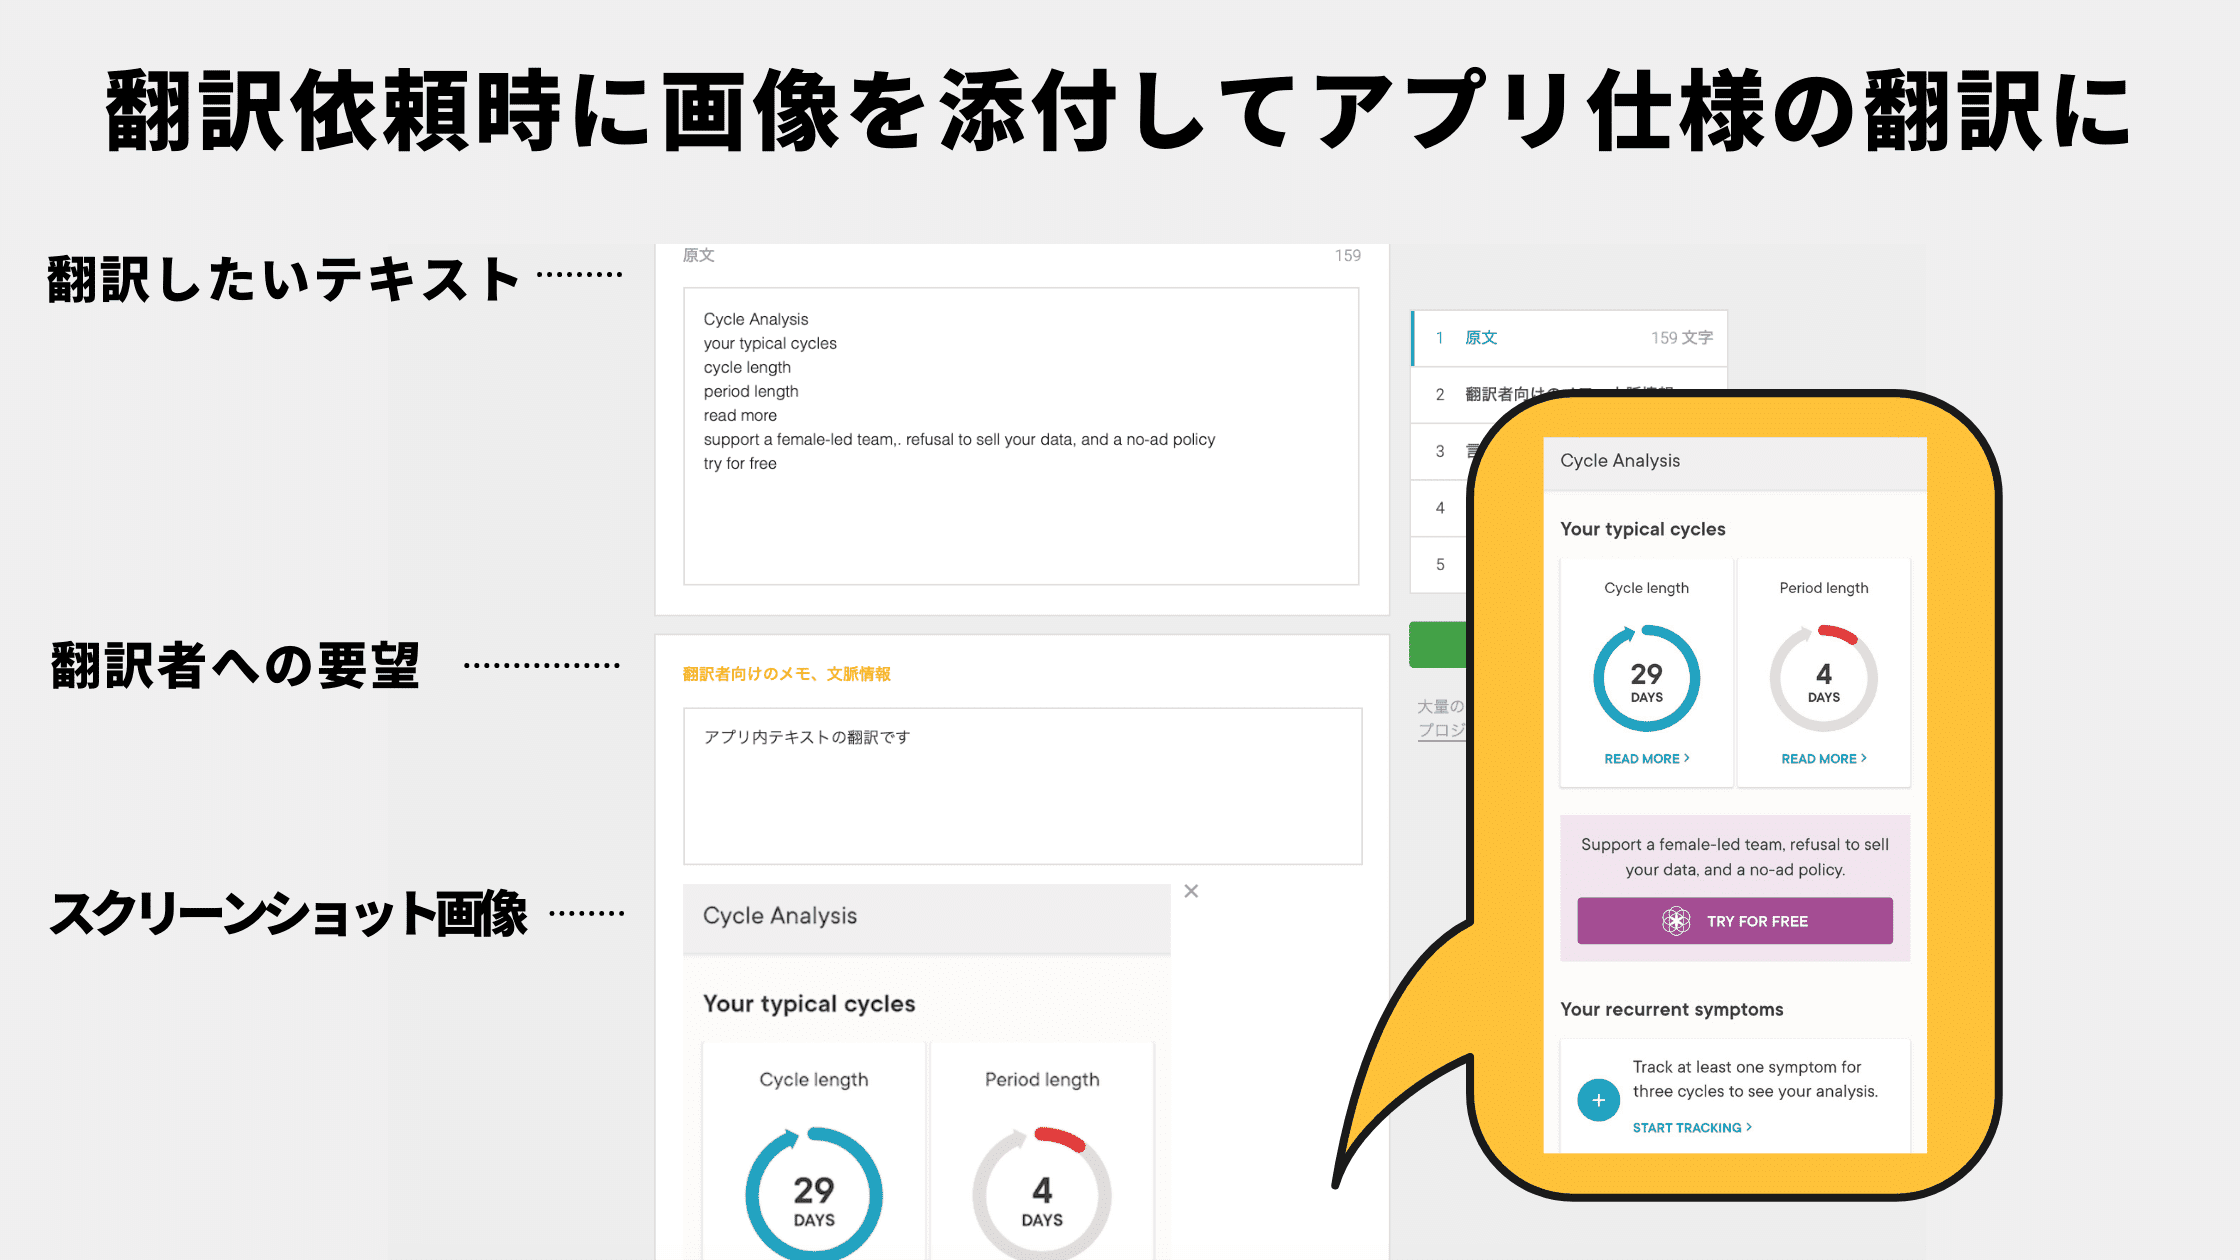Viewport: 2240px width, 1260px height.
Task: Click the plus icon beside START TRACKING
Action: [1598, 1099]
